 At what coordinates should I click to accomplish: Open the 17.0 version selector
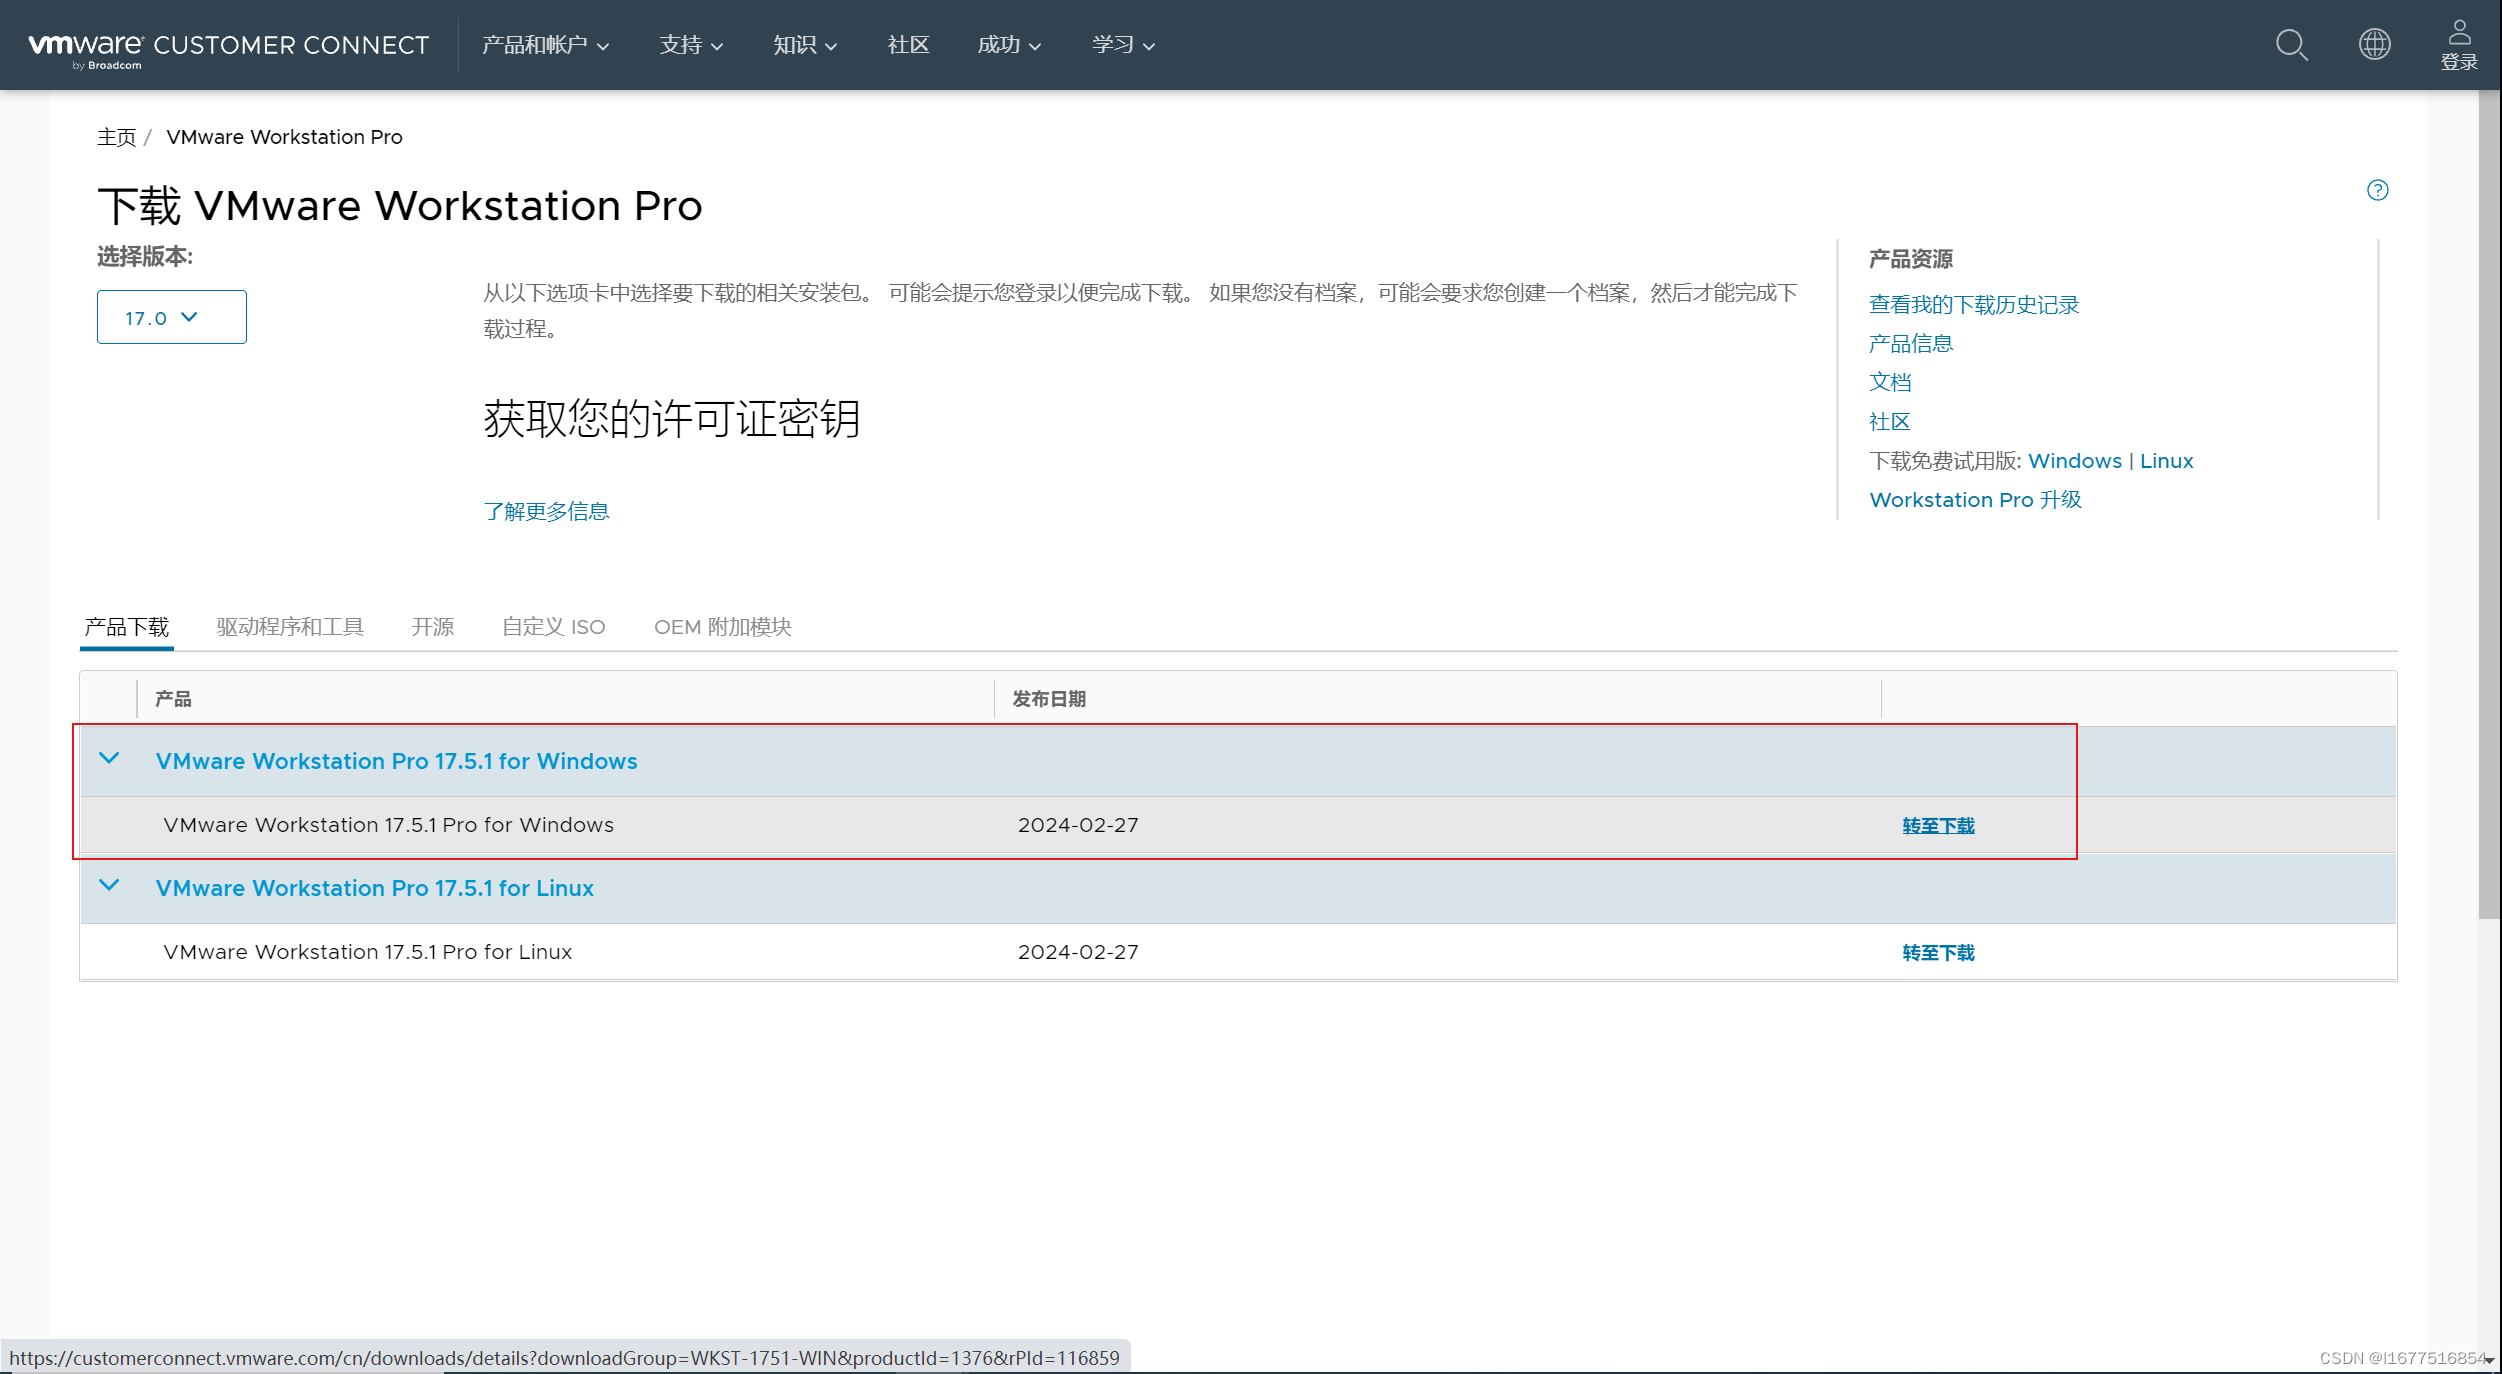click(x=172, y=317)
